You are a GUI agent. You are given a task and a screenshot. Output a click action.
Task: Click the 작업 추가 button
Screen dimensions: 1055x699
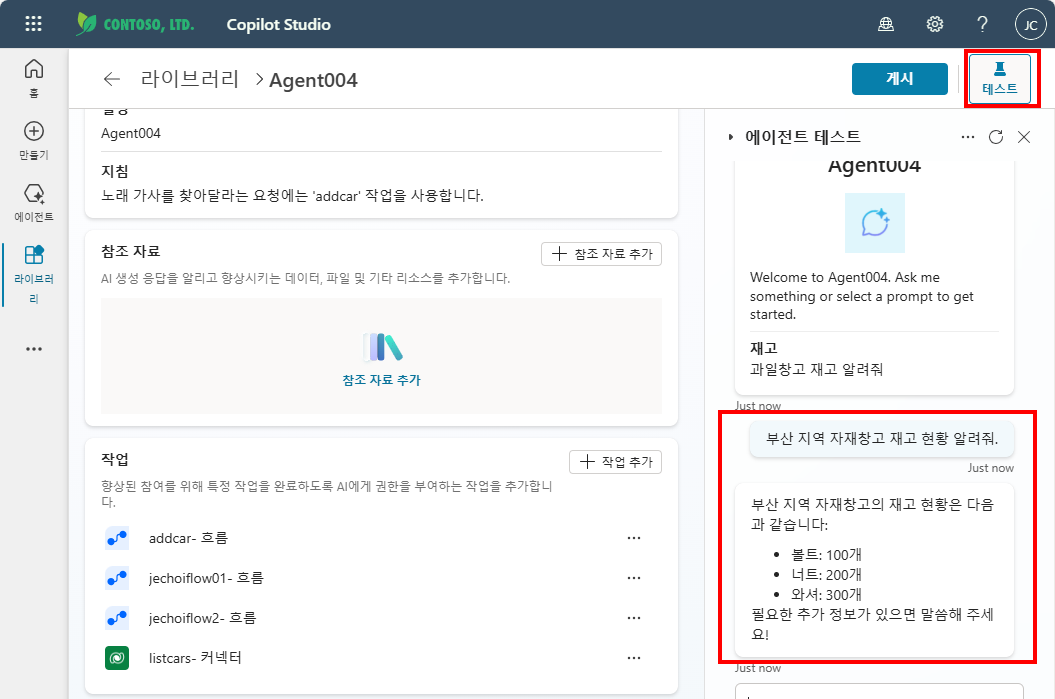click(616, 462)
